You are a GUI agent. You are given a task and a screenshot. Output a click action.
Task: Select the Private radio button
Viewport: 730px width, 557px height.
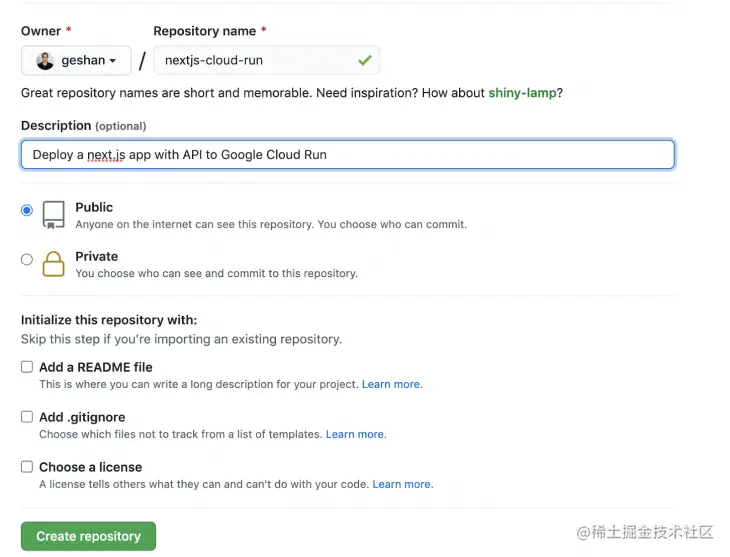pos(27,259)
